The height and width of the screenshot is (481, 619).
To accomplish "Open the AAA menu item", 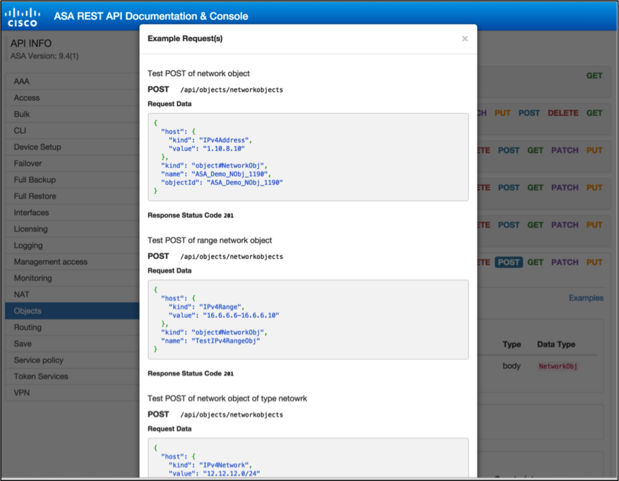I will pos(72,81).
